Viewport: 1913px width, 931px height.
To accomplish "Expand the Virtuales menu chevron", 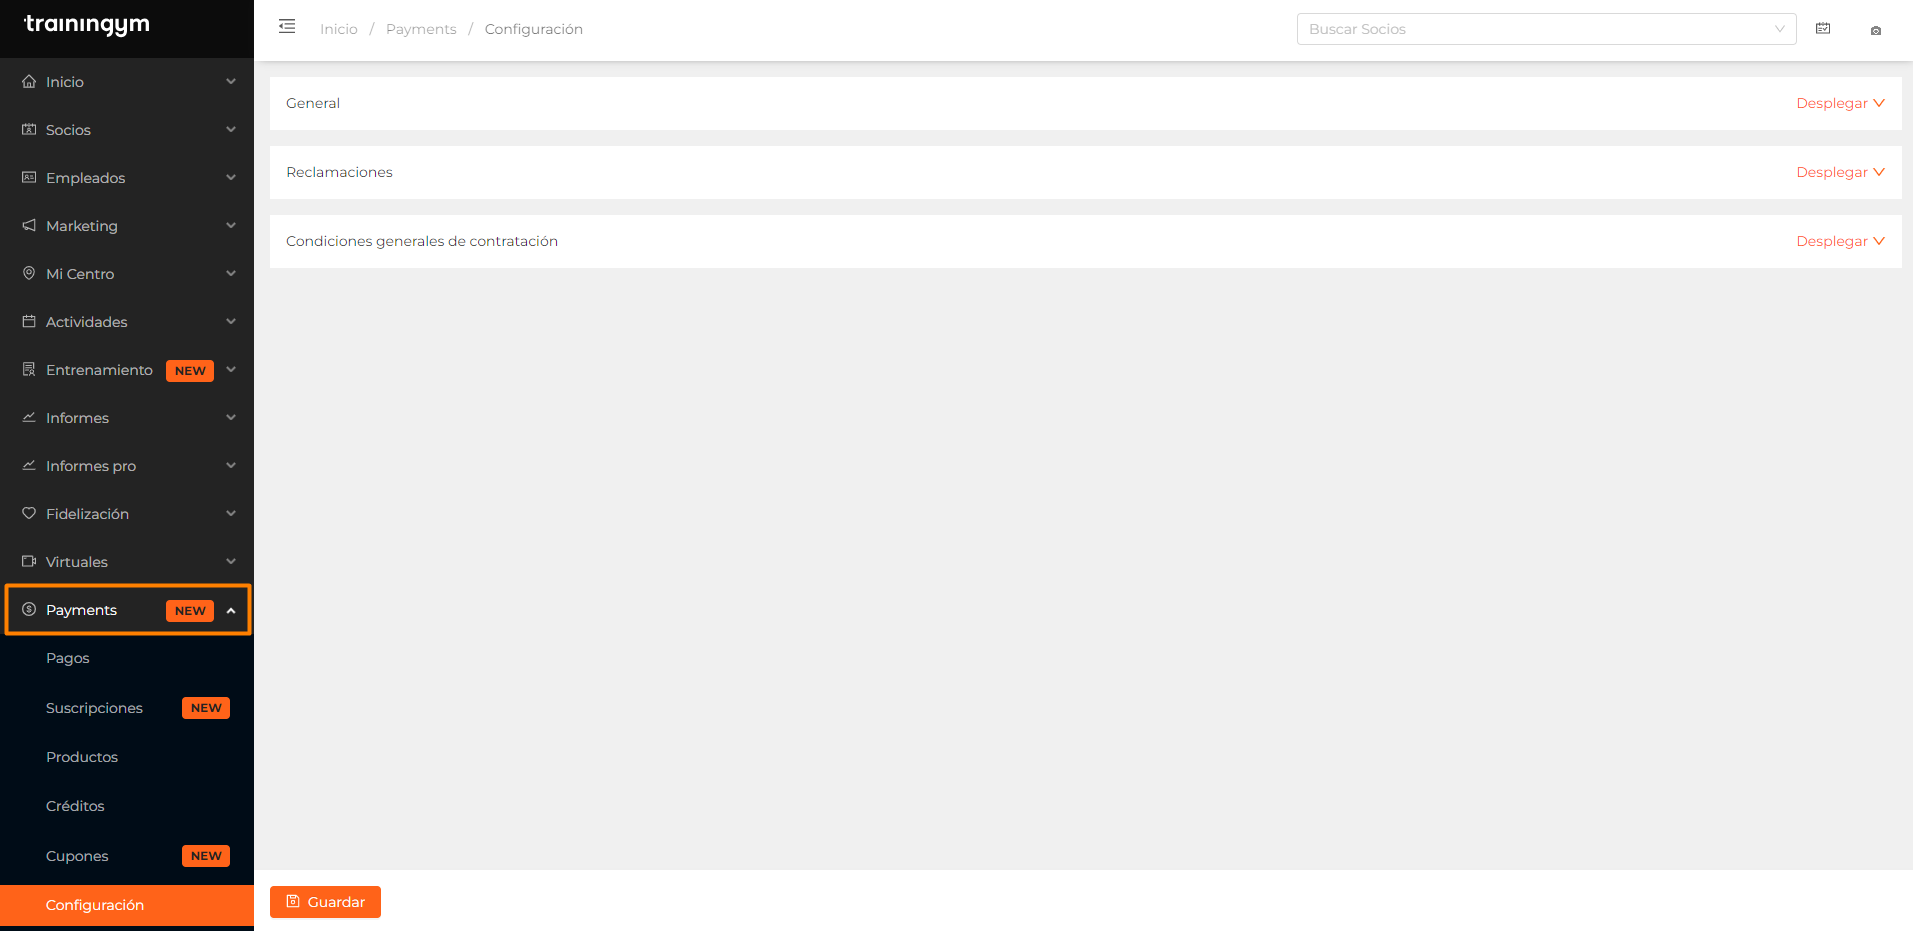I will [231, 561].
